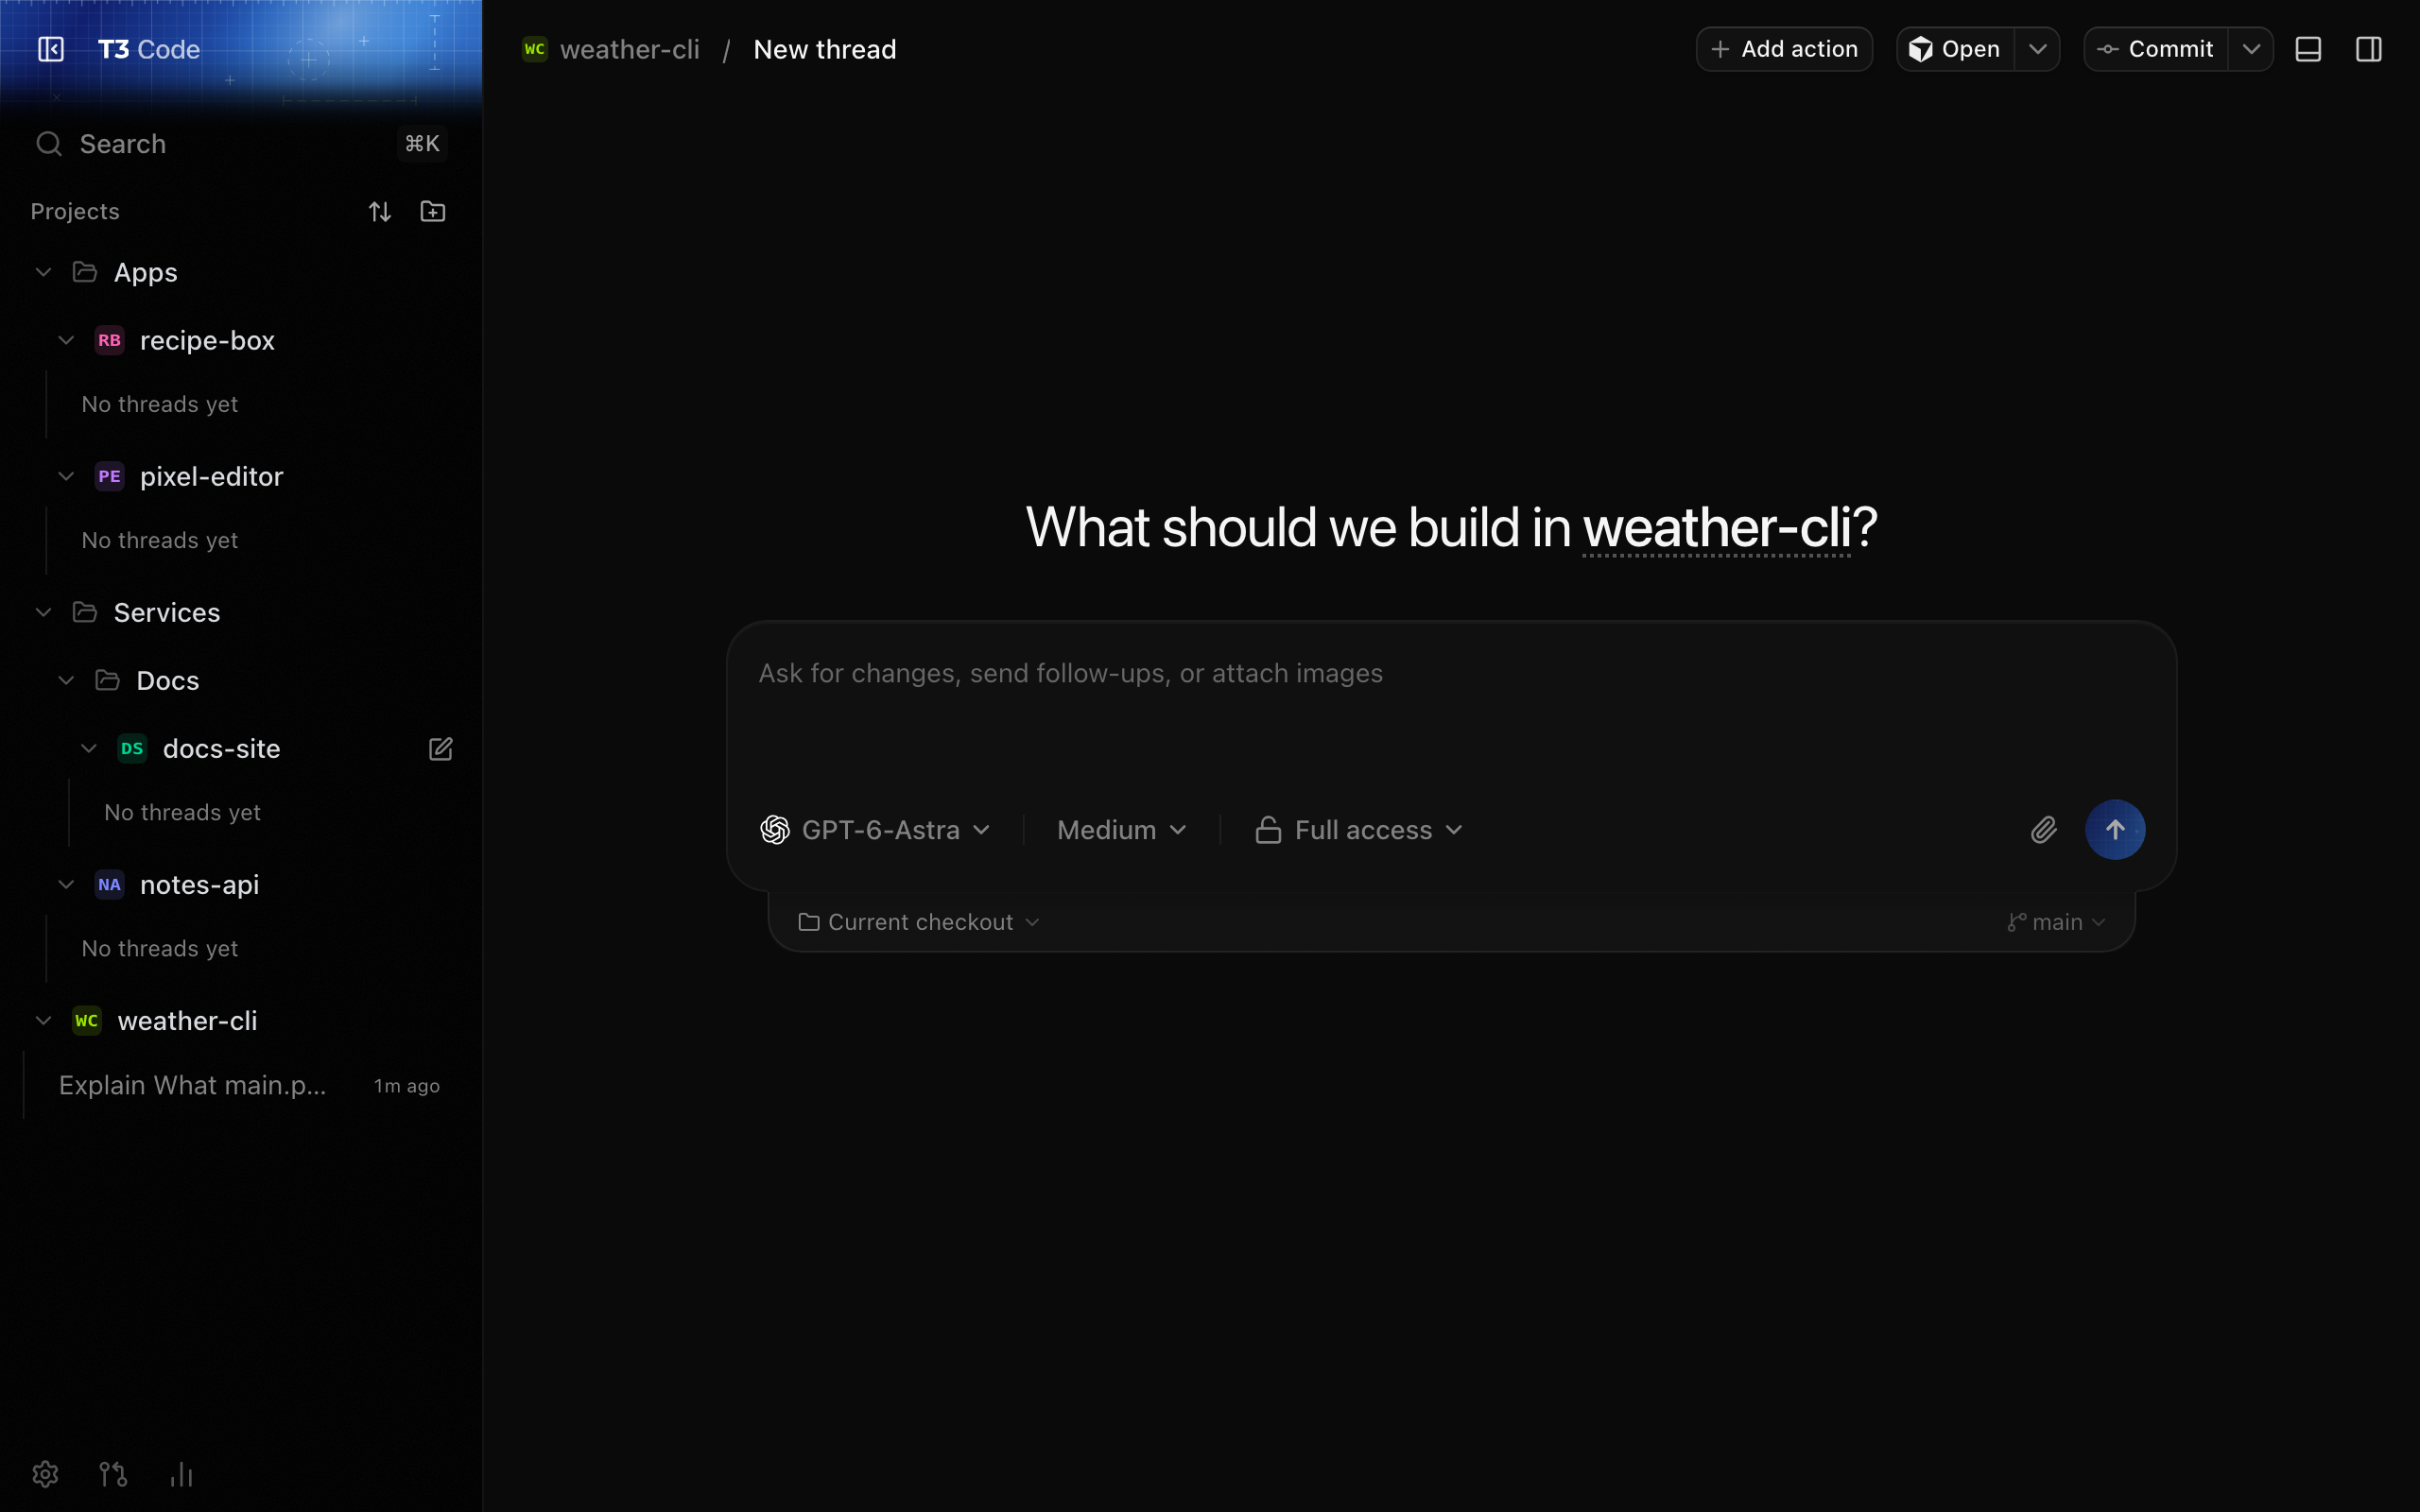The height and width of the screenshot is (1512, 2420).
Task: Start new thread in docs-site via edit icon
Action: point(441,749)
